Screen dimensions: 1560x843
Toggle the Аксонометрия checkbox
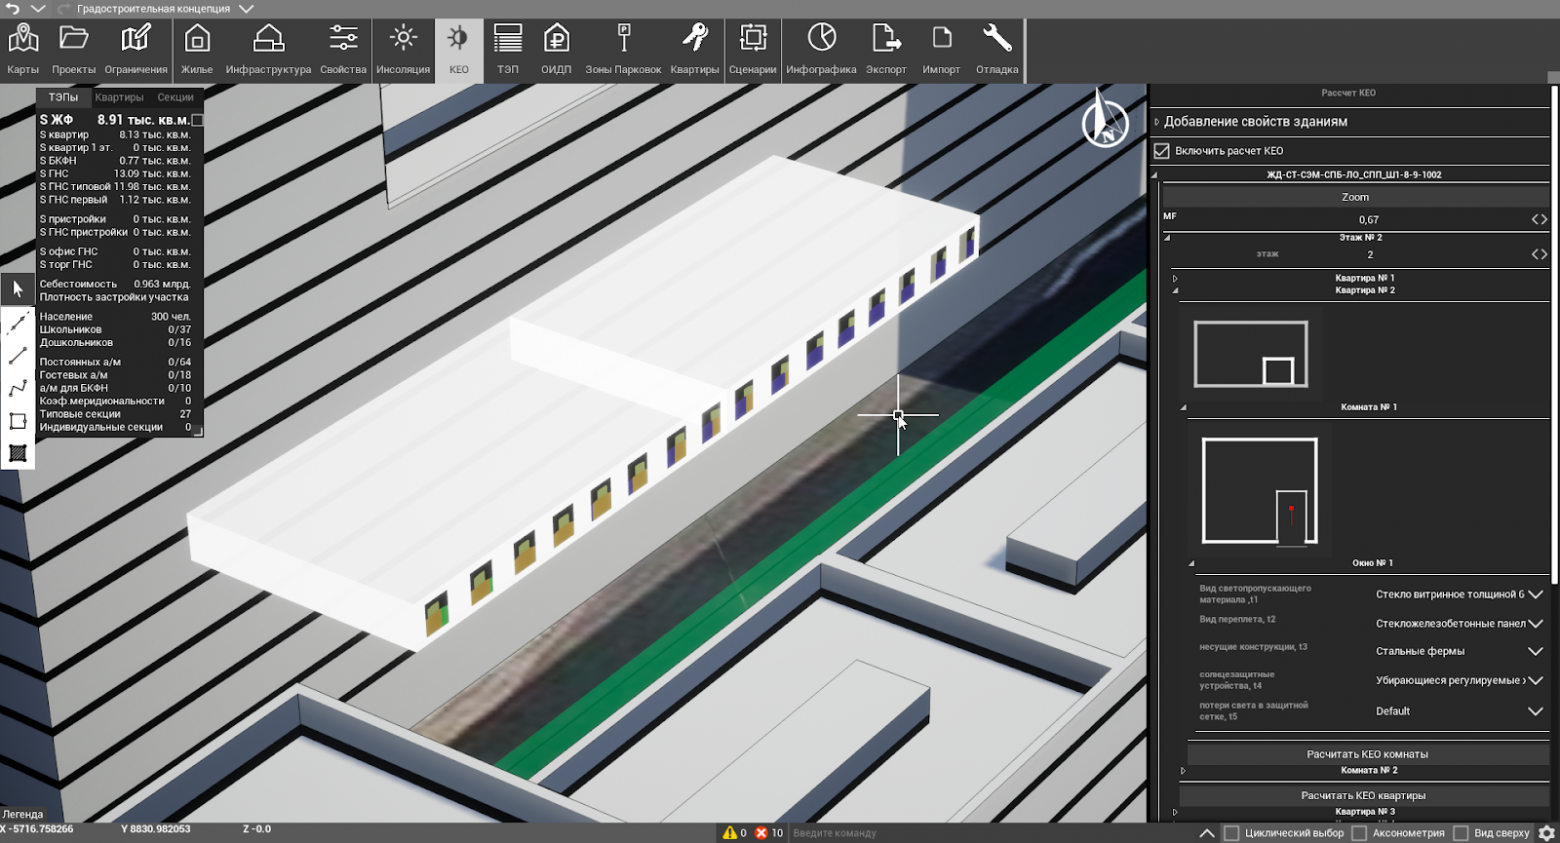click(x=1359, y=833)
